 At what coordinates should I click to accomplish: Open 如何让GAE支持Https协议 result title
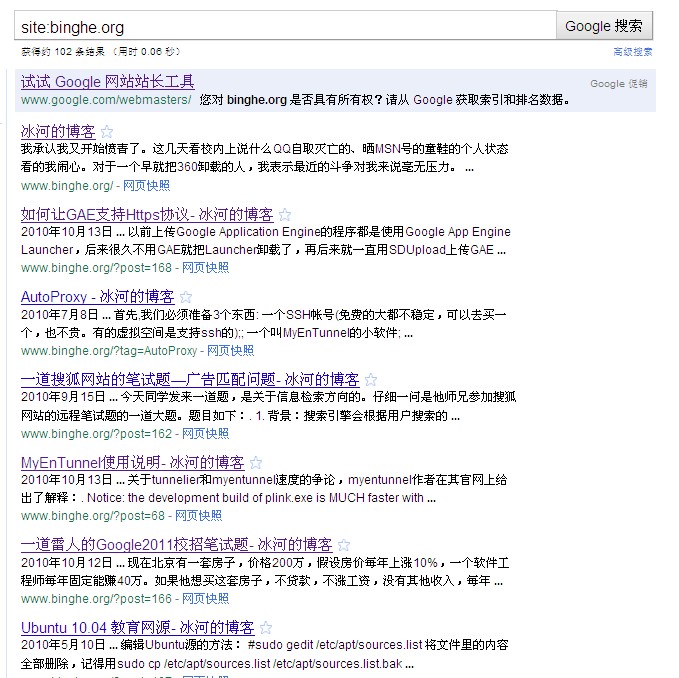(147, 214)
